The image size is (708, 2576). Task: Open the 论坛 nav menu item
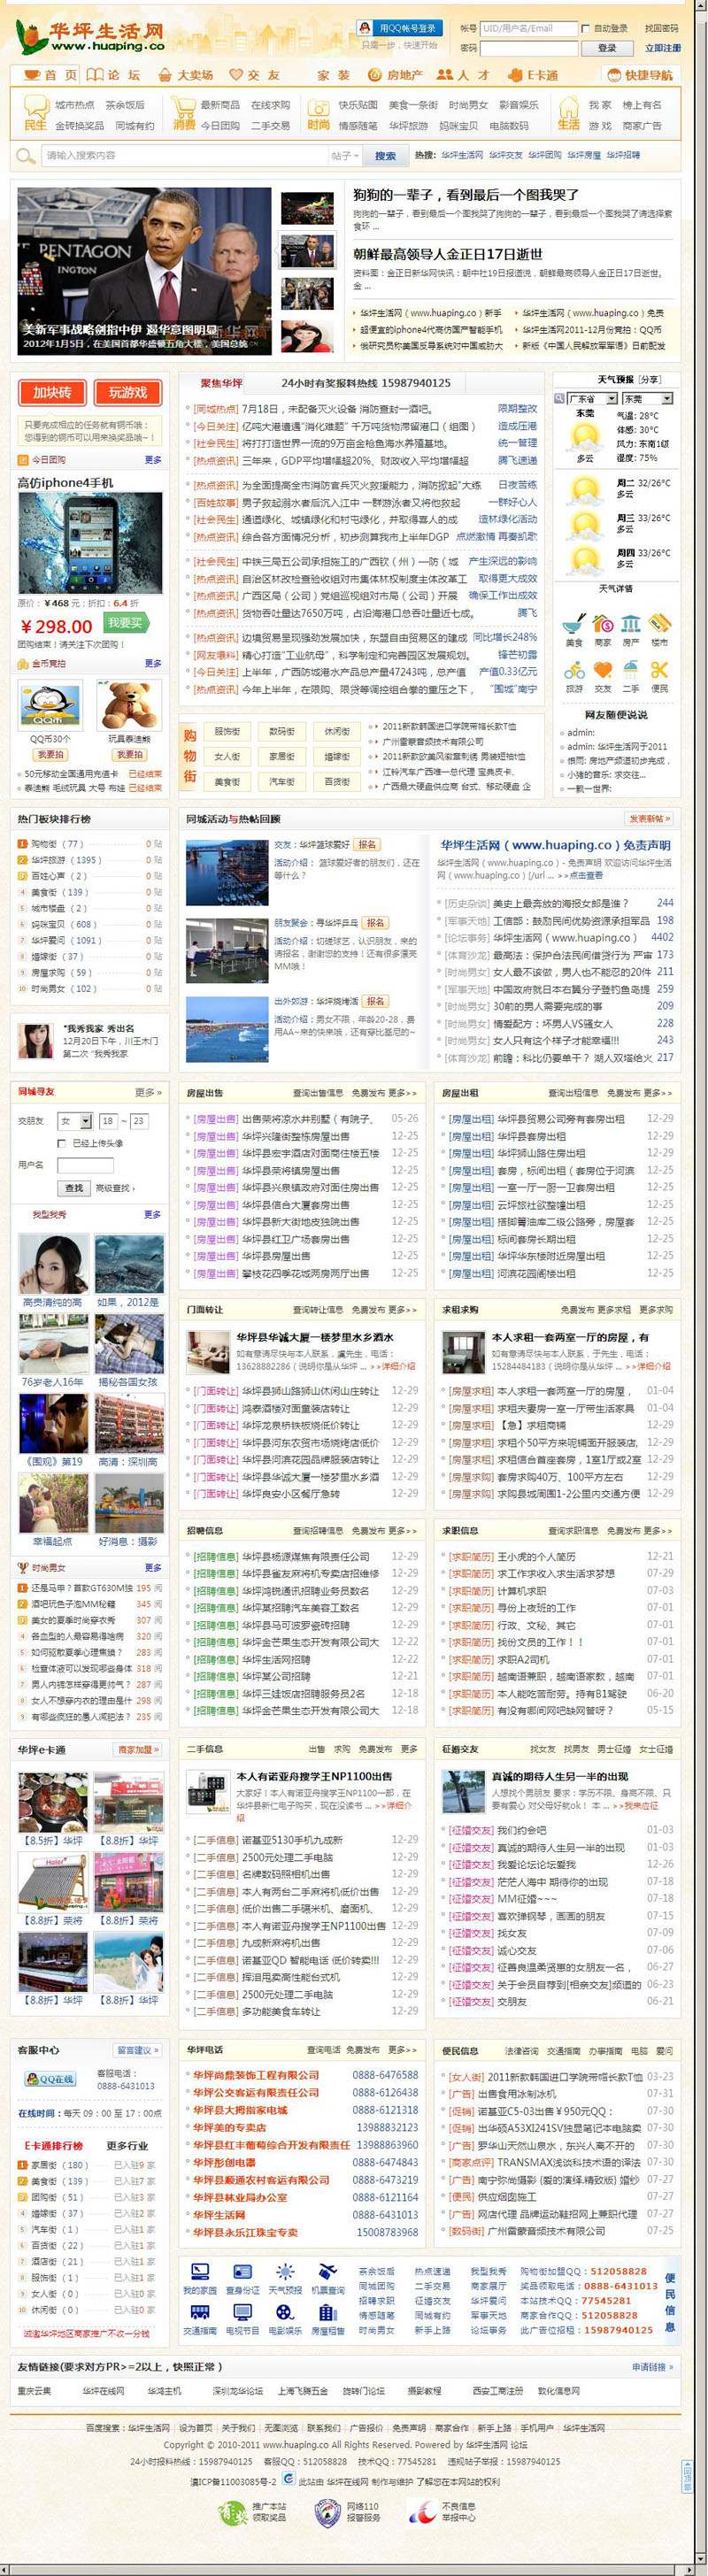tap(114, 75)
